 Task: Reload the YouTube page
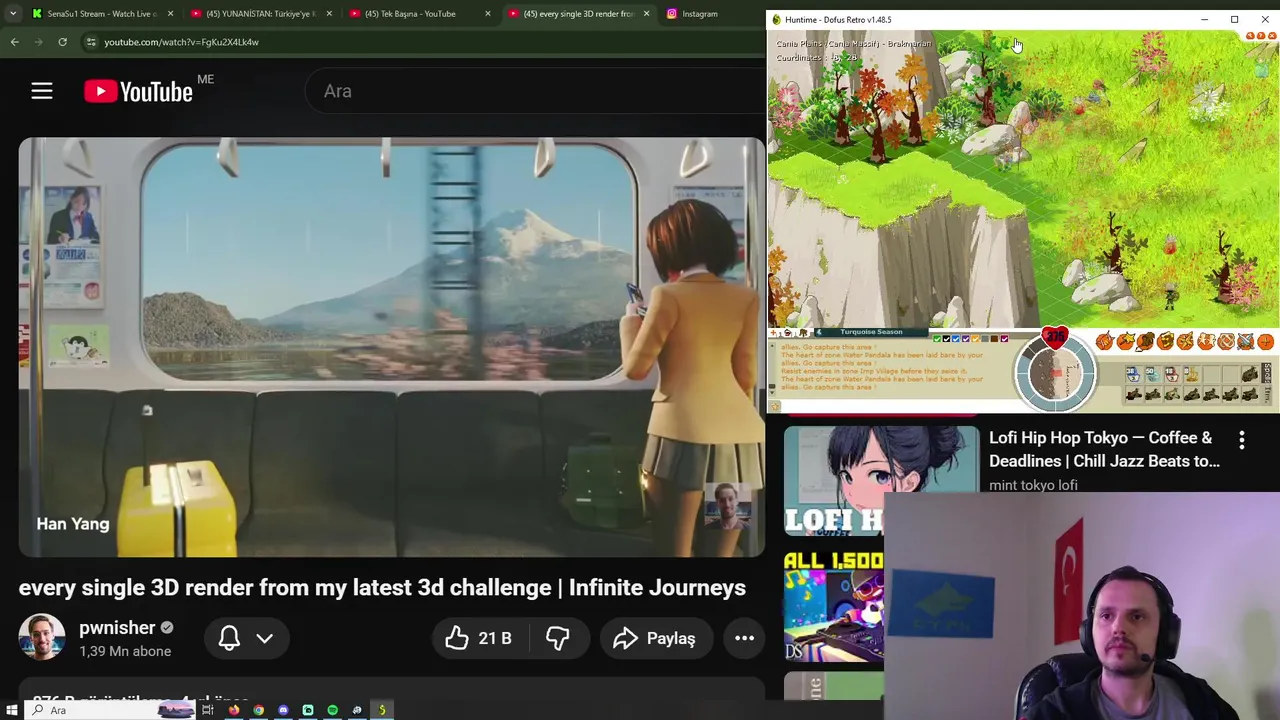(x=62, y=42)
